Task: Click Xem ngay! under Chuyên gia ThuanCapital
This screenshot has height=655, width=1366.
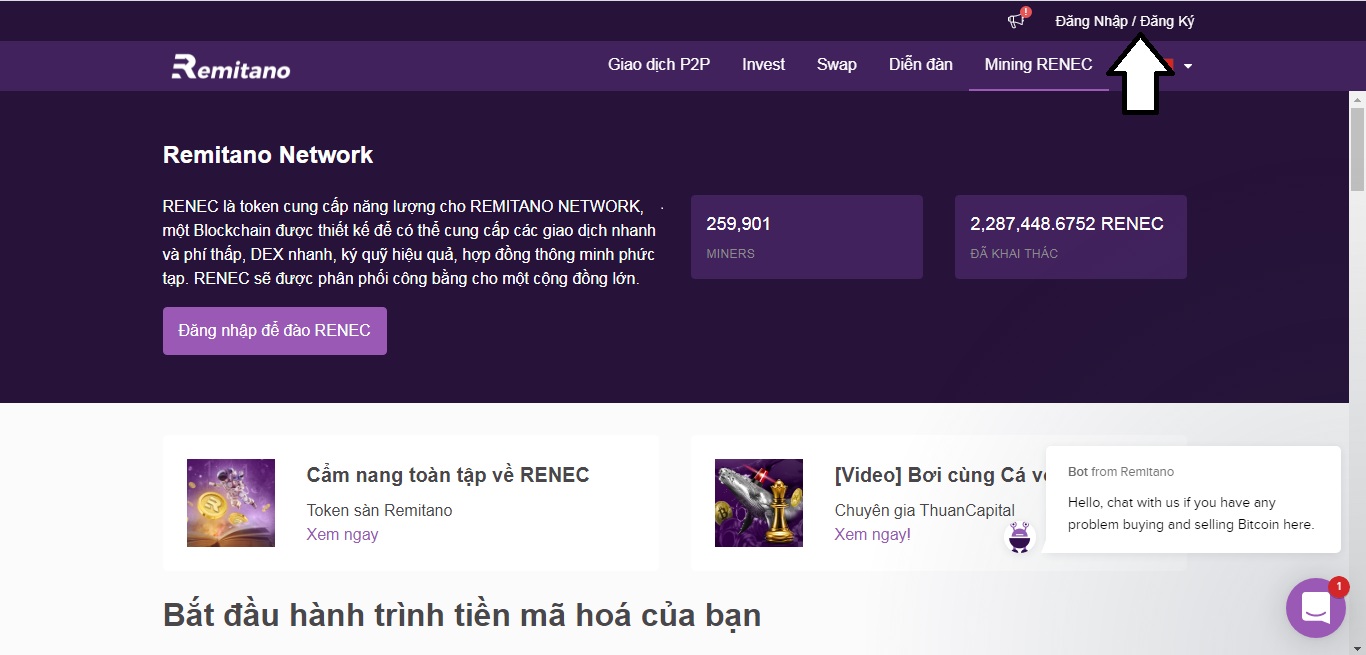Action: pos(873,534)
